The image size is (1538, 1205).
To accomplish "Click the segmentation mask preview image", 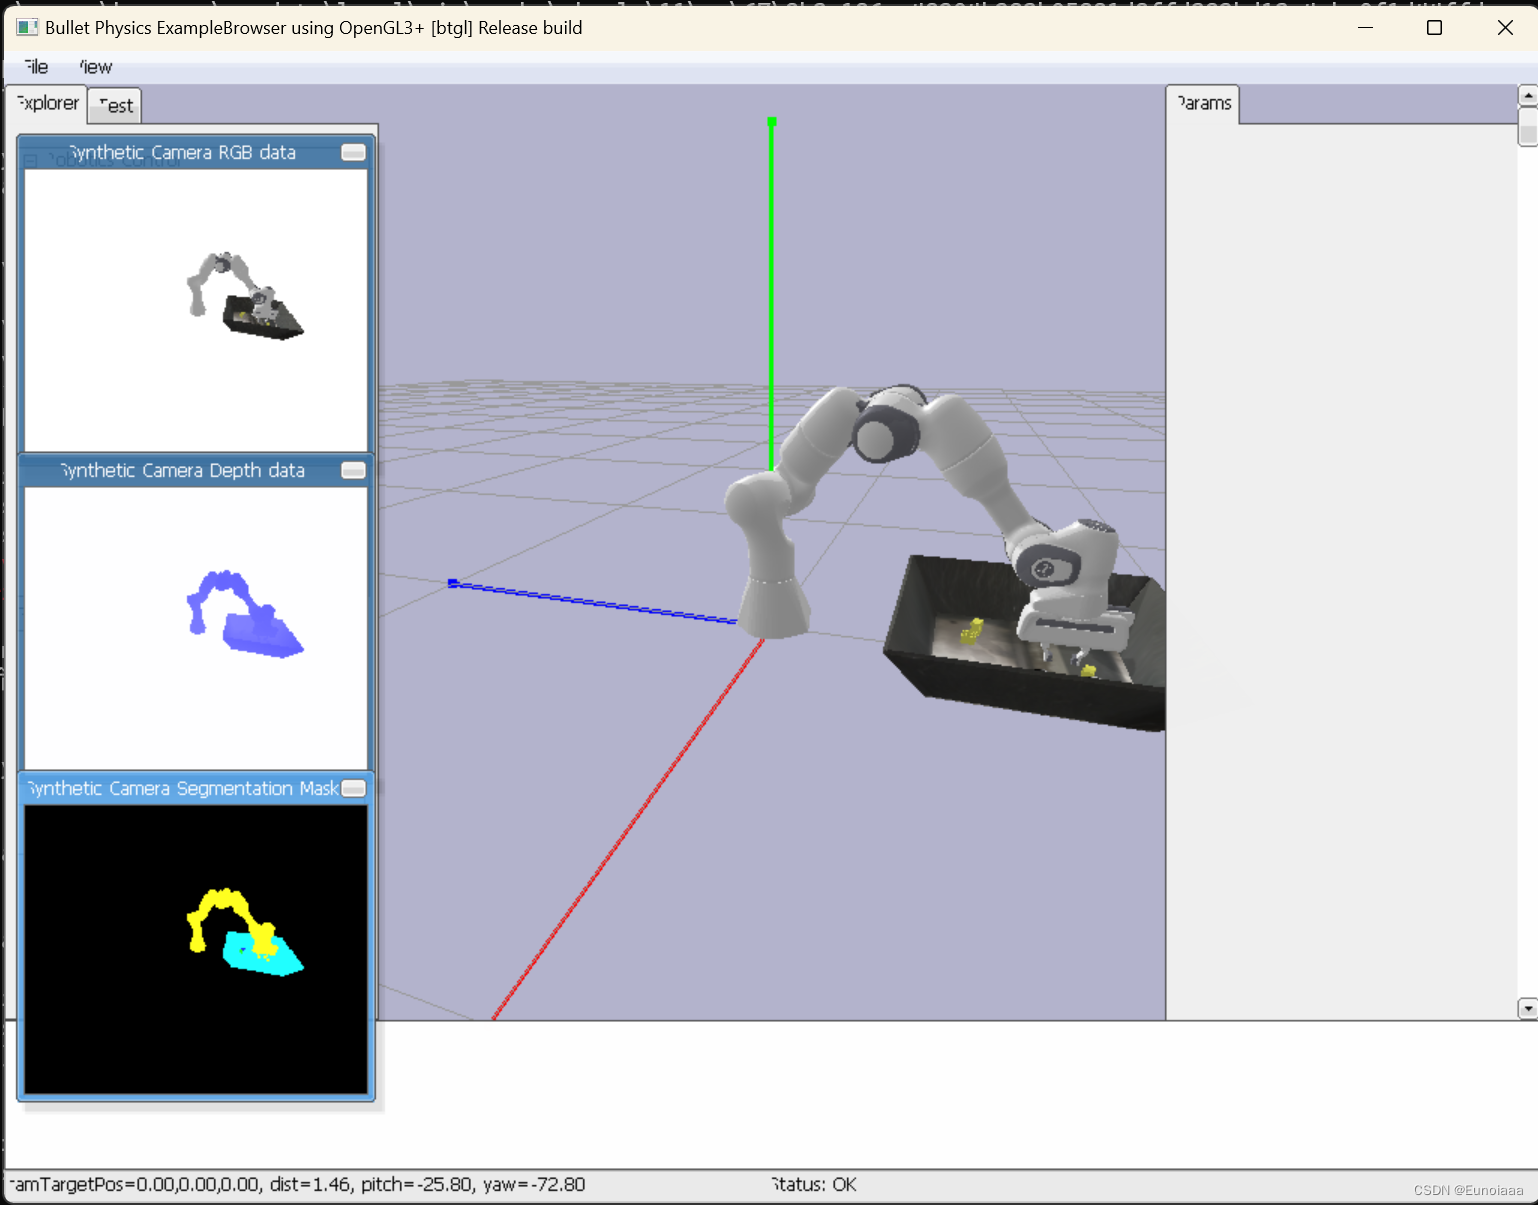I will point(196,949).
